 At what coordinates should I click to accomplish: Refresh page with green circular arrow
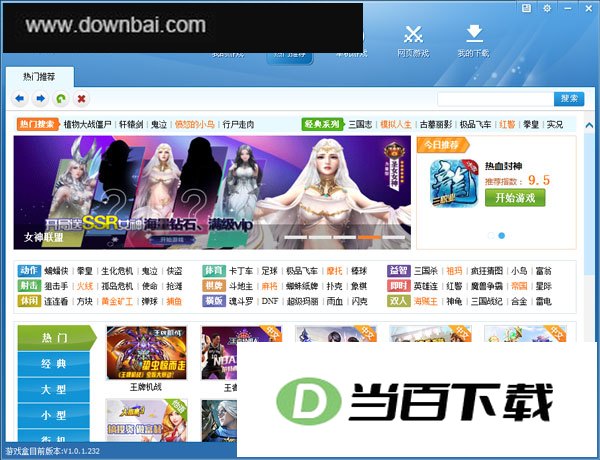(x=61, y=99)
